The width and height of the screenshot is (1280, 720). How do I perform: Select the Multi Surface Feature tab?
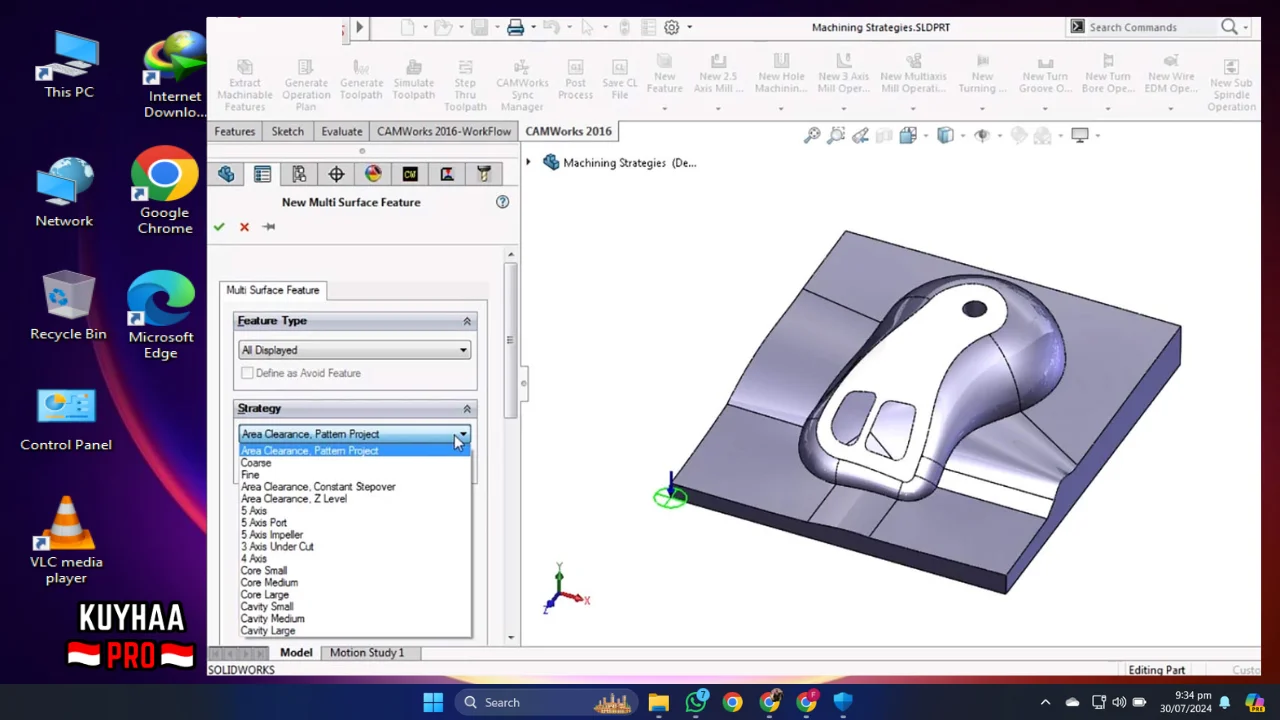tap(273, 290)
